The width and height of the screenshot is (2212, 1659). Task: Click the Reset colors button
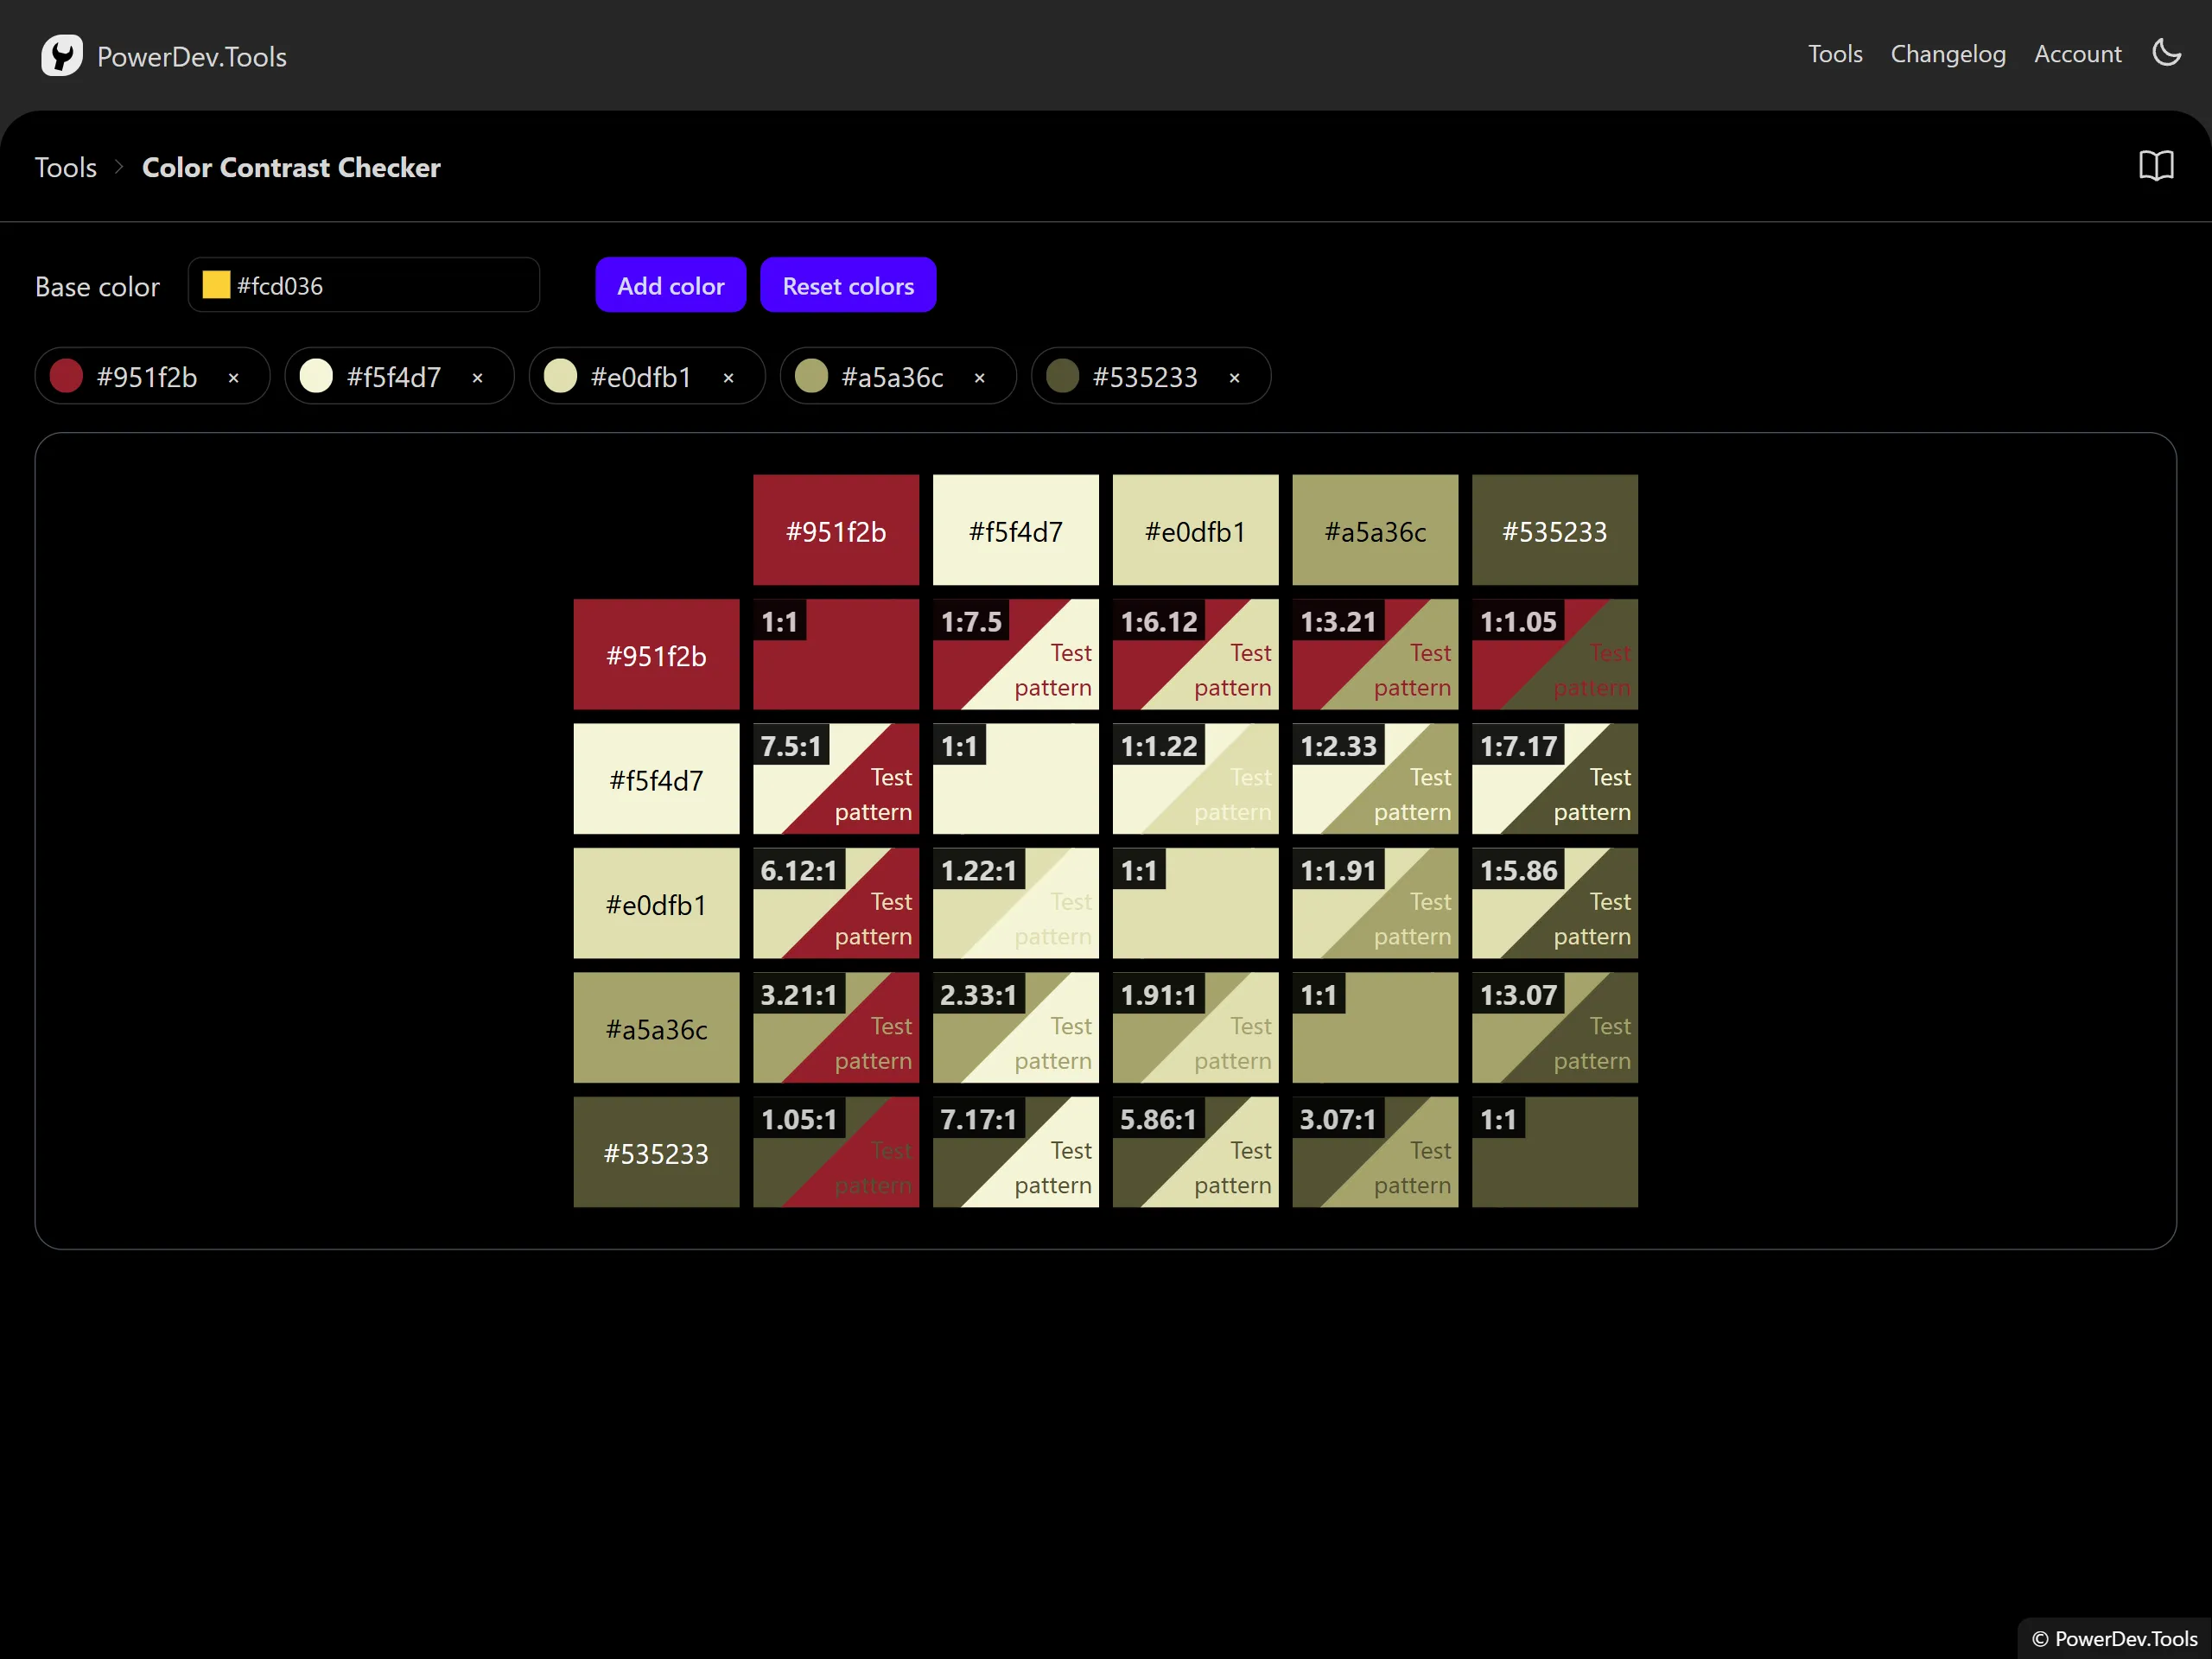tap(848, 285)
